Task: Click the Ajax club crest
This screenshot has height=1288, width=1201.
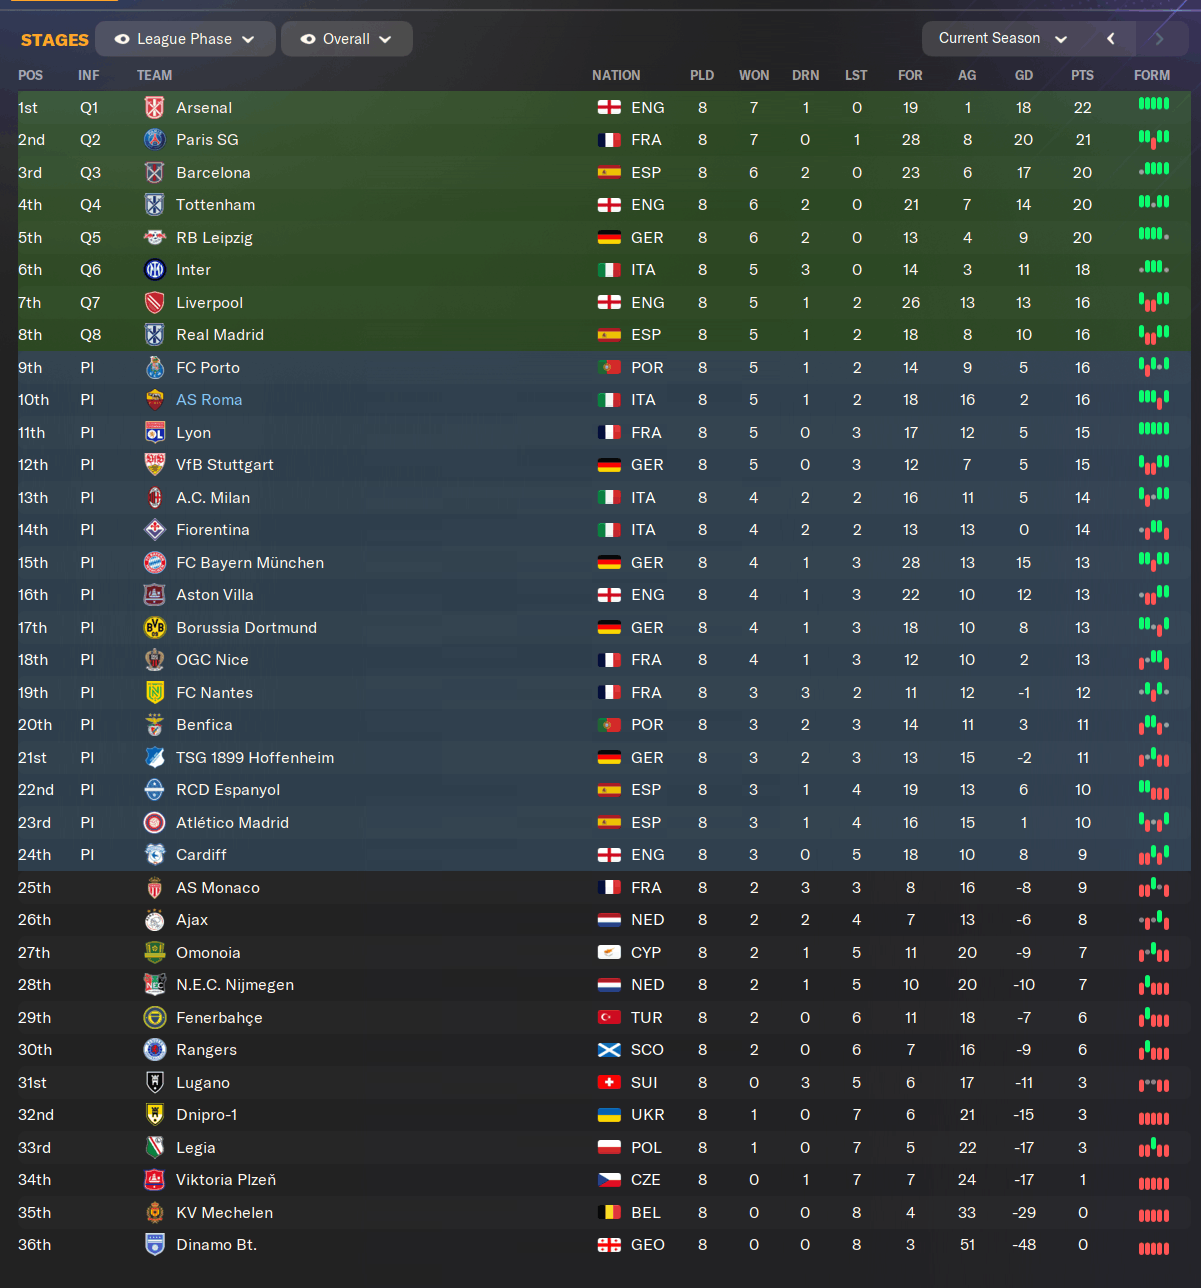Action: (154, 920)
